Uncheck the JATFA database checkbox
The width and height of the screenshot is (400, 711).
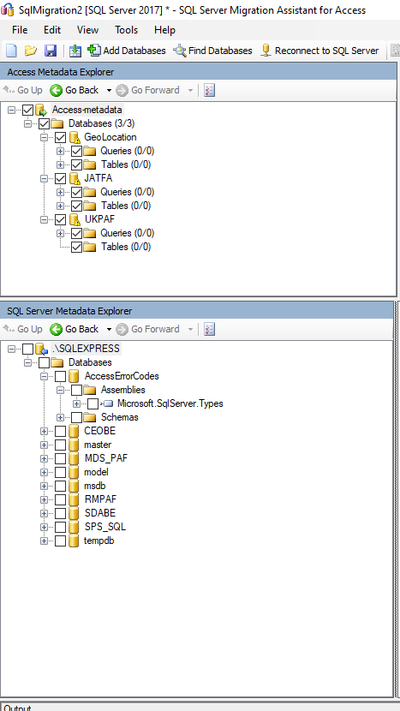[60, 178]
